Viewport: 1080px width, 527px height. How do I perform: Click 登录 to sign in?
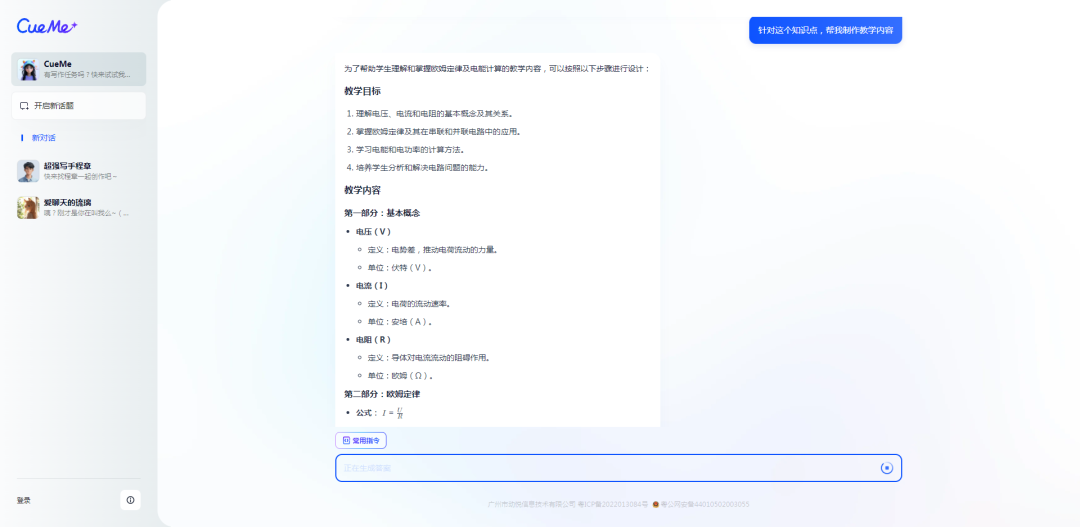(23, 501)
